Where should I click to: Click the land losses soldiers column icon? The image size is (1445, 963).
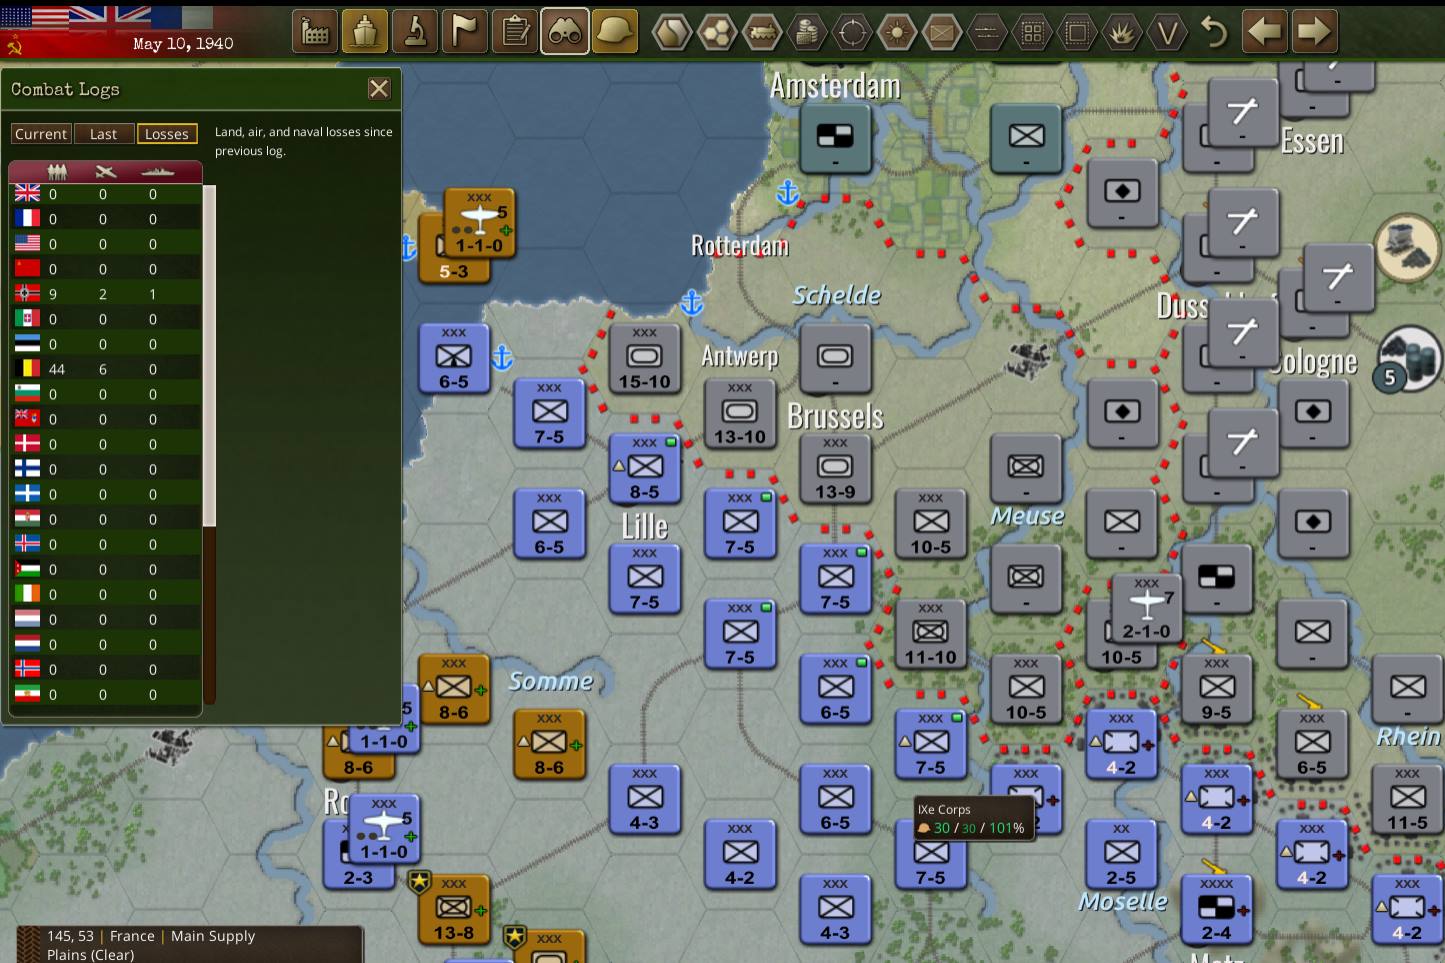pos(56,172)
